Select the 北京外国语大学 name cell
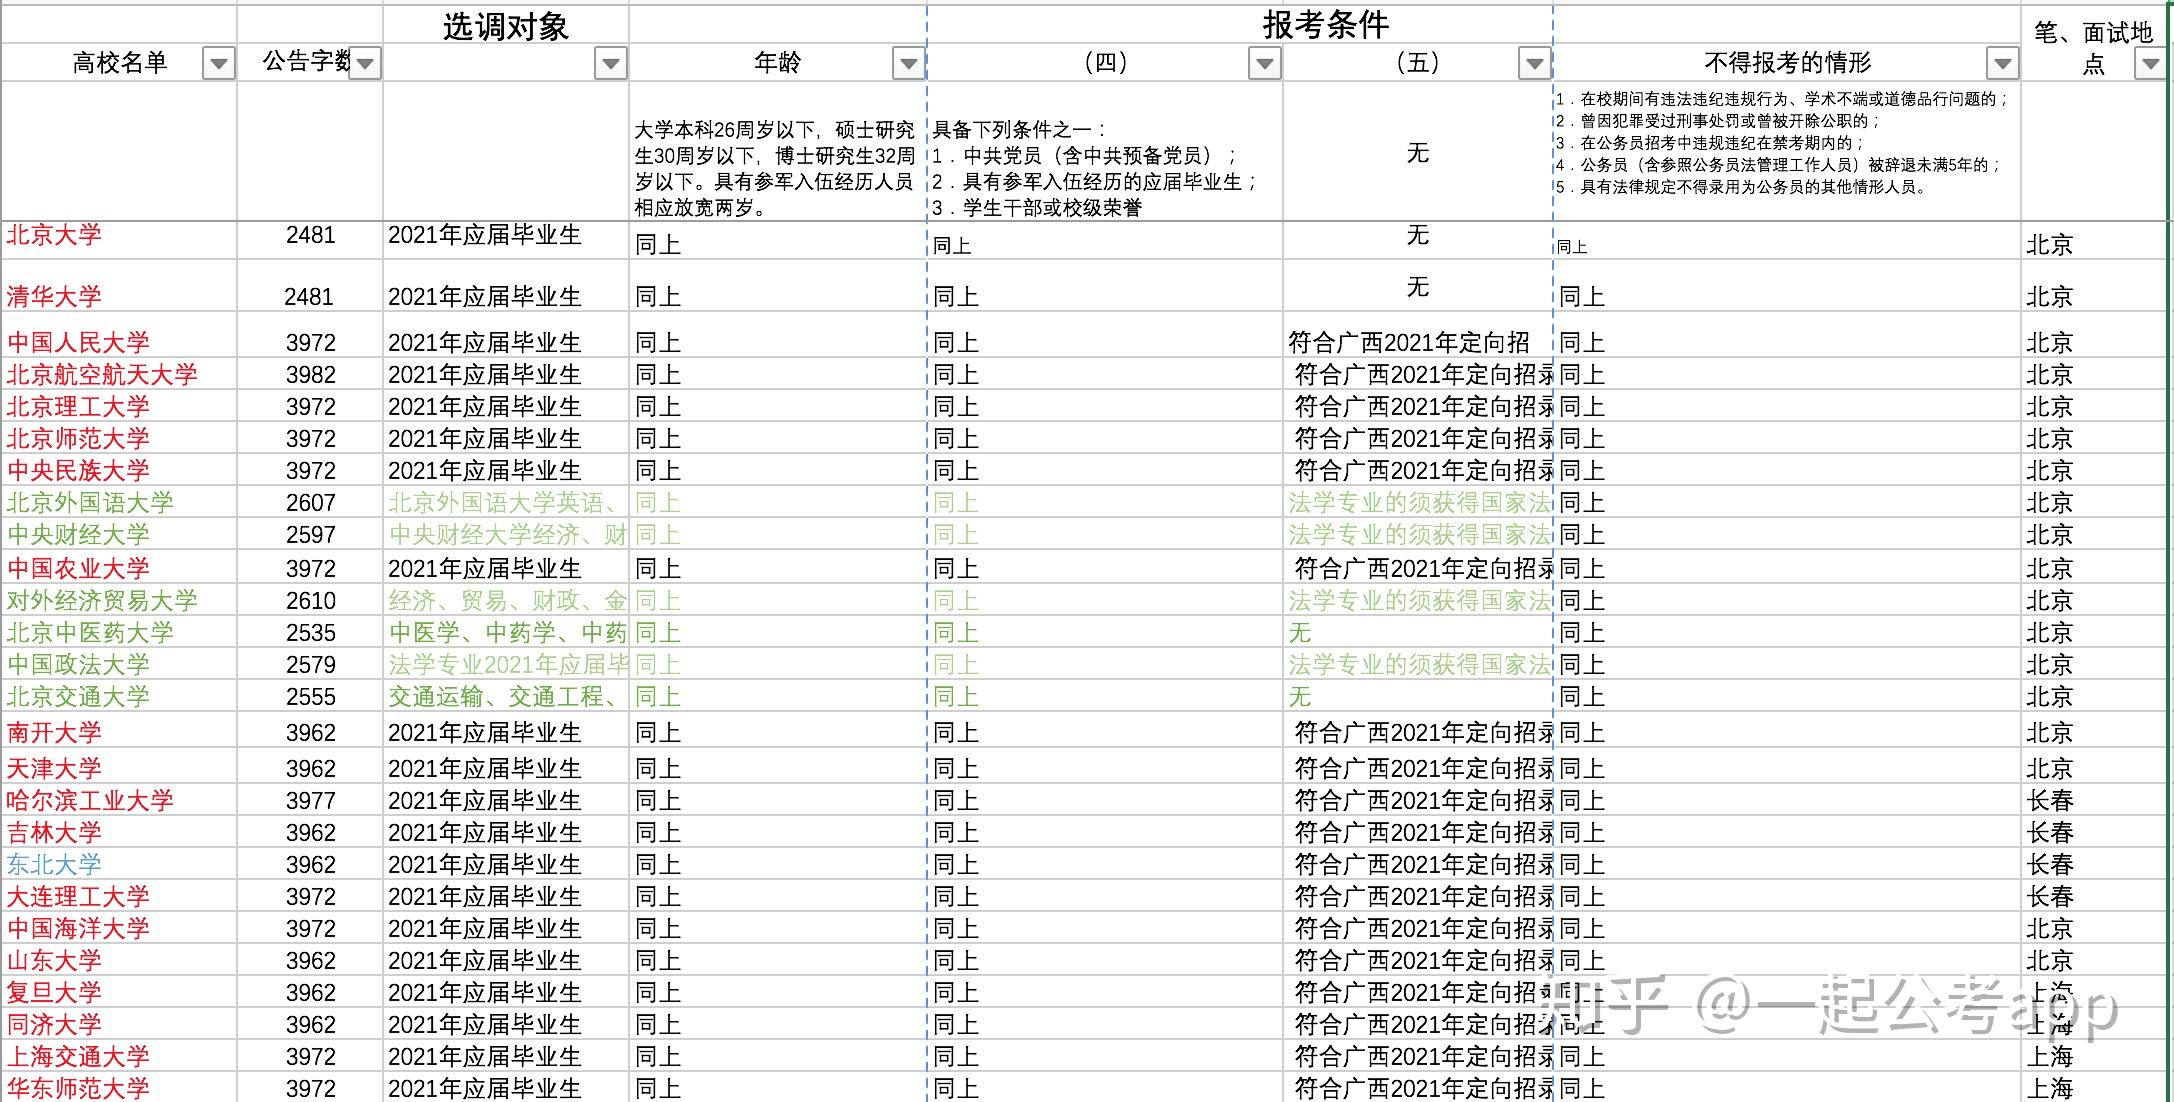 click(x=119, y=502)
